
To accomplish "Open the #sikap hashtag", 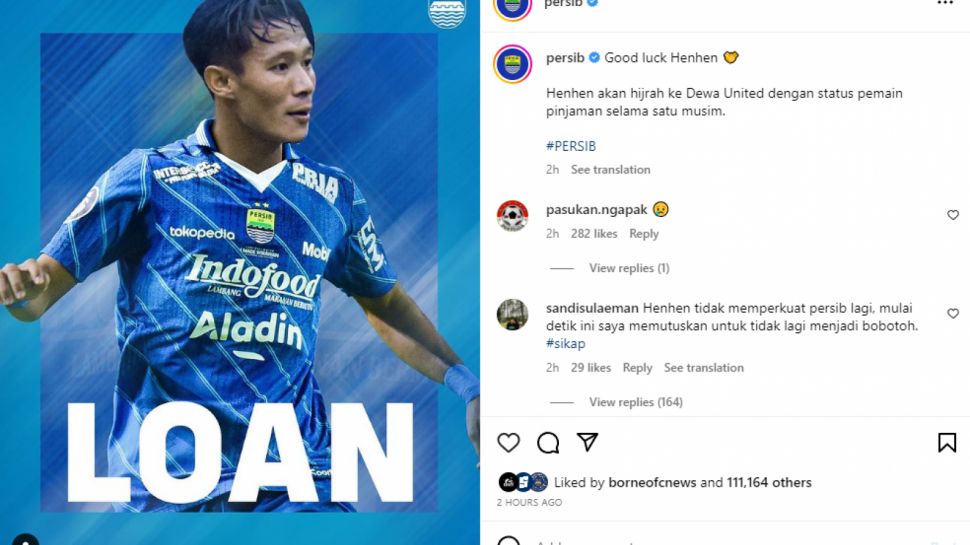I will pos(565,343).
